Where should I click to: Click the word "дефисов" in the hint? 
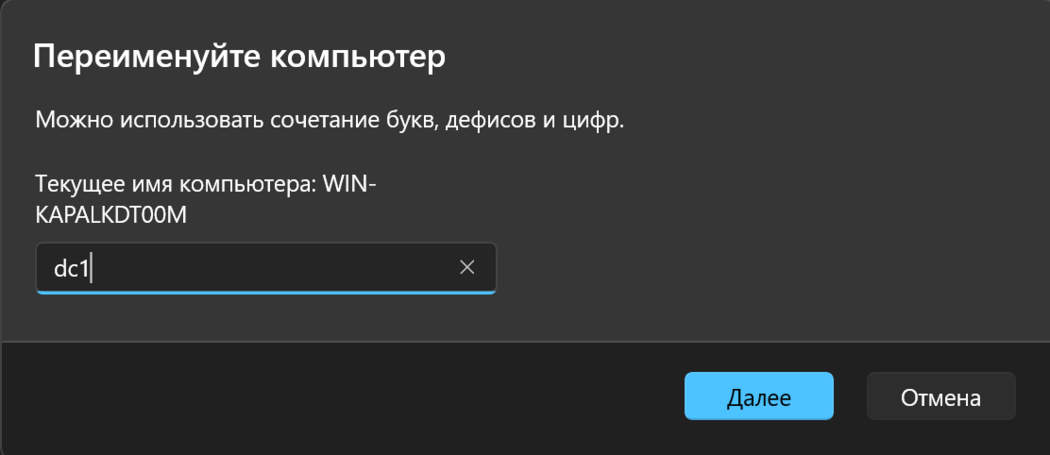point(497,121)
